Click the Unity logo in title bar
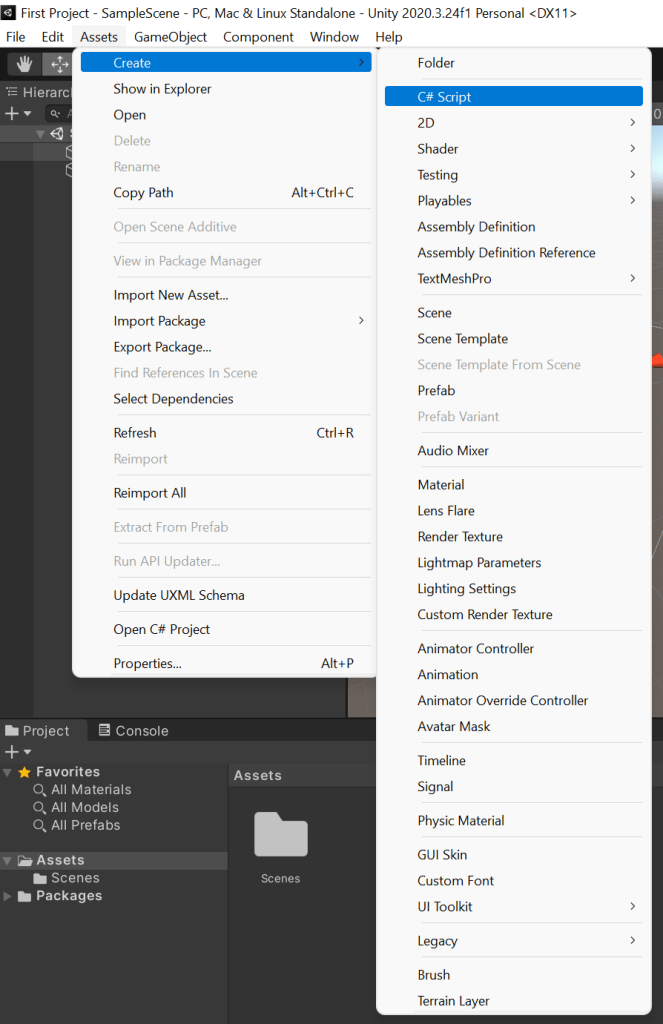 pyautogui.click(x=8, y=12)
